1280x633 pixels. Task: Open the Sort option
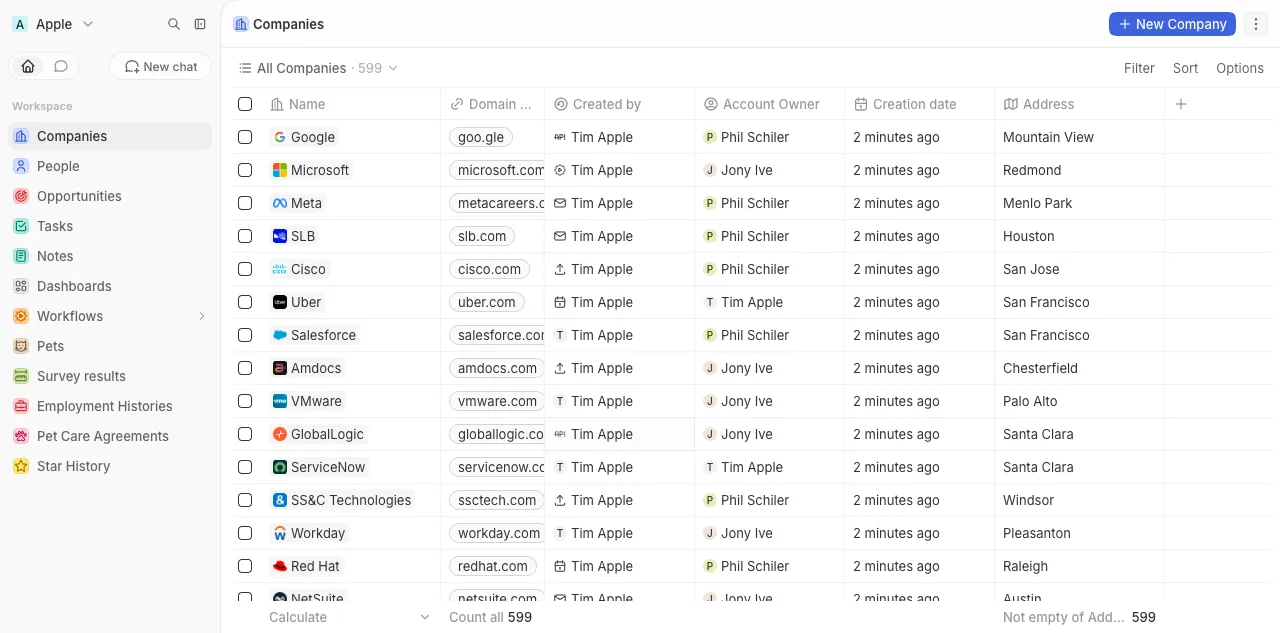coord(1185,68)
